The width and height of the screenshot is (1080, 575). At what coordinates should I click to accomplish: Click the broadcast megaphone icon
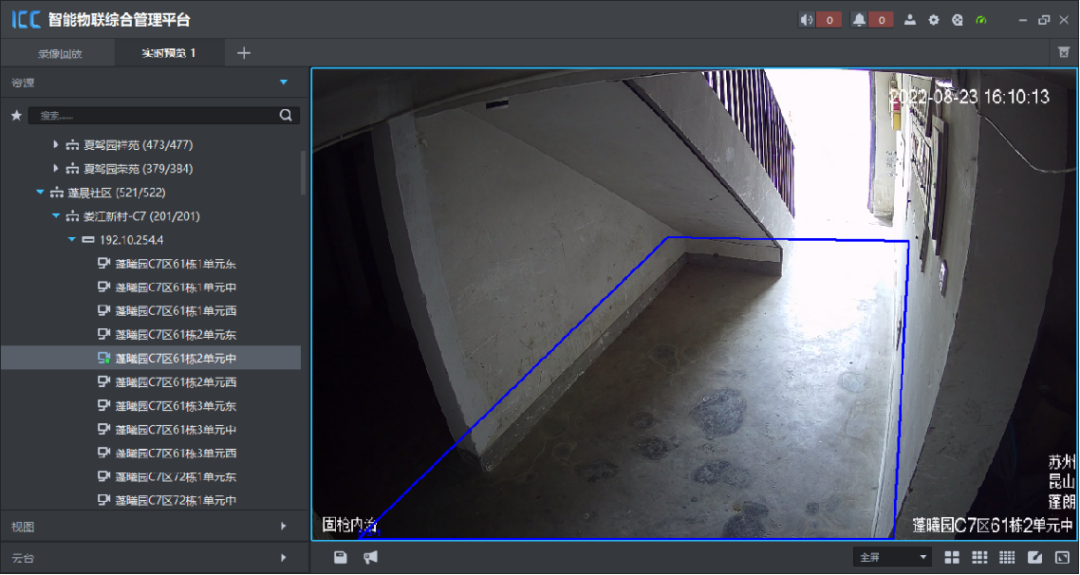coord(370,557)
